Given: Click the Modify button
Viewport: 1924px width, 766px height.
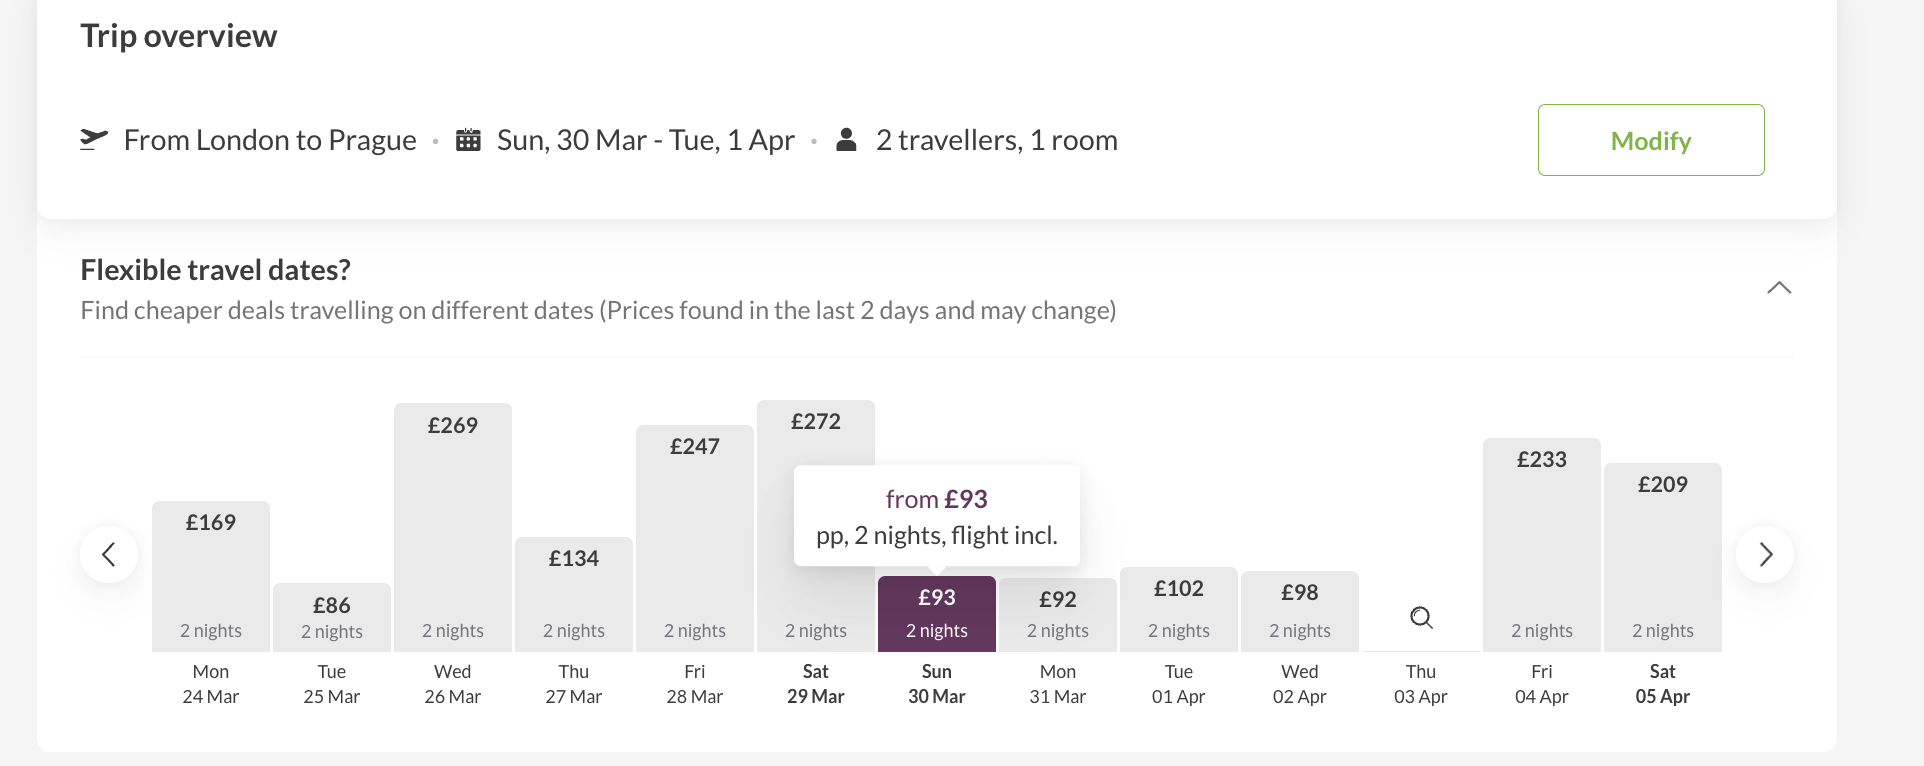Looking at the screenshot, I should (x=1651, y=140).
